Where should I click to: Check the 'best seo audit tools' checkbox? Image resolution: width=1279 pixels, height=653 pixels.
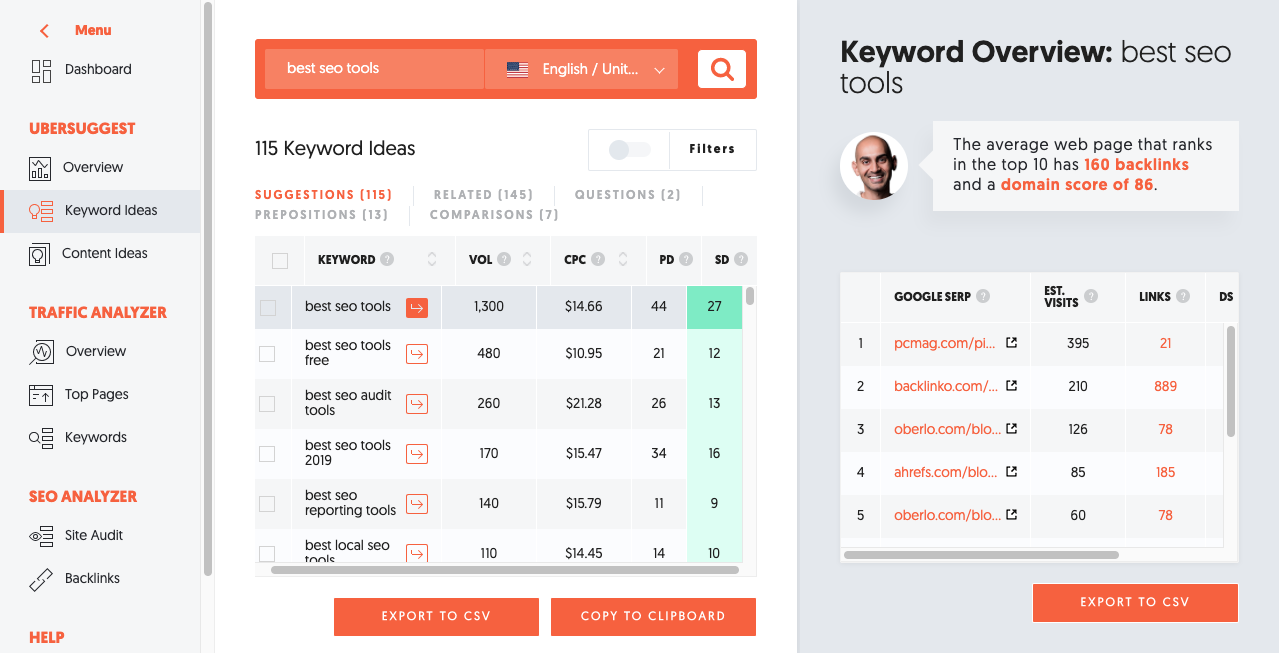pyautogui.click(x=267, y=403)
